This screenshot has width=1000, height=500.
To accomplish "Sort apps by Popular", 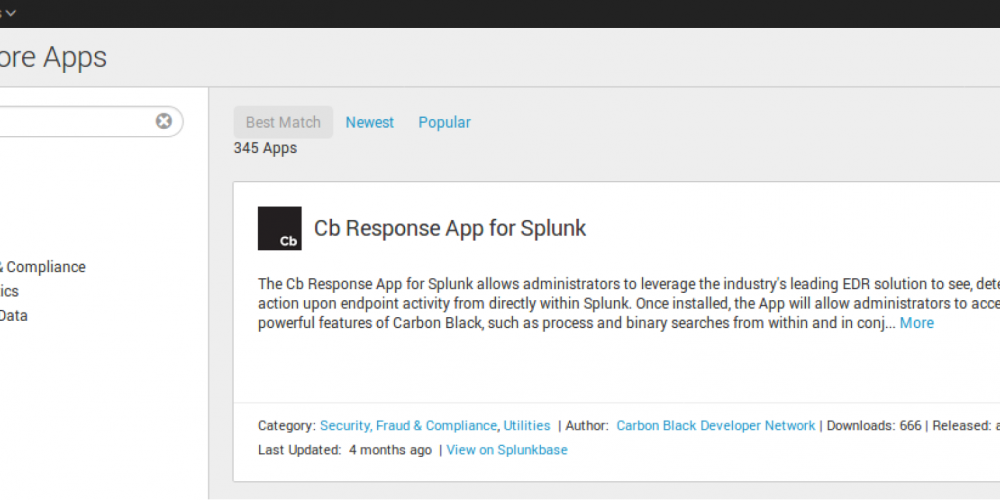I will click(444, 122).
